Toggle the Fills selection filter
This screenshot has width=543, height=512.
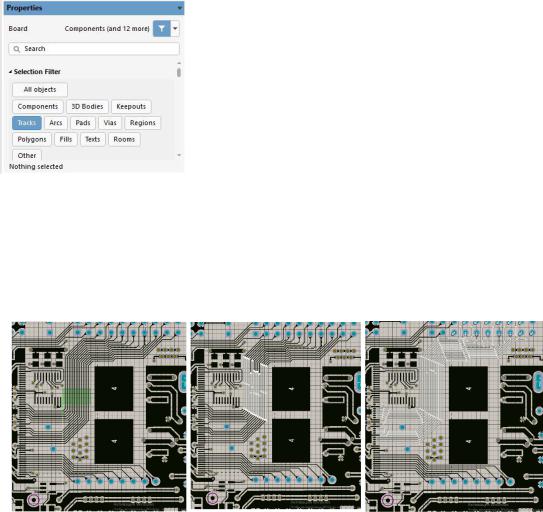point(66,139)
